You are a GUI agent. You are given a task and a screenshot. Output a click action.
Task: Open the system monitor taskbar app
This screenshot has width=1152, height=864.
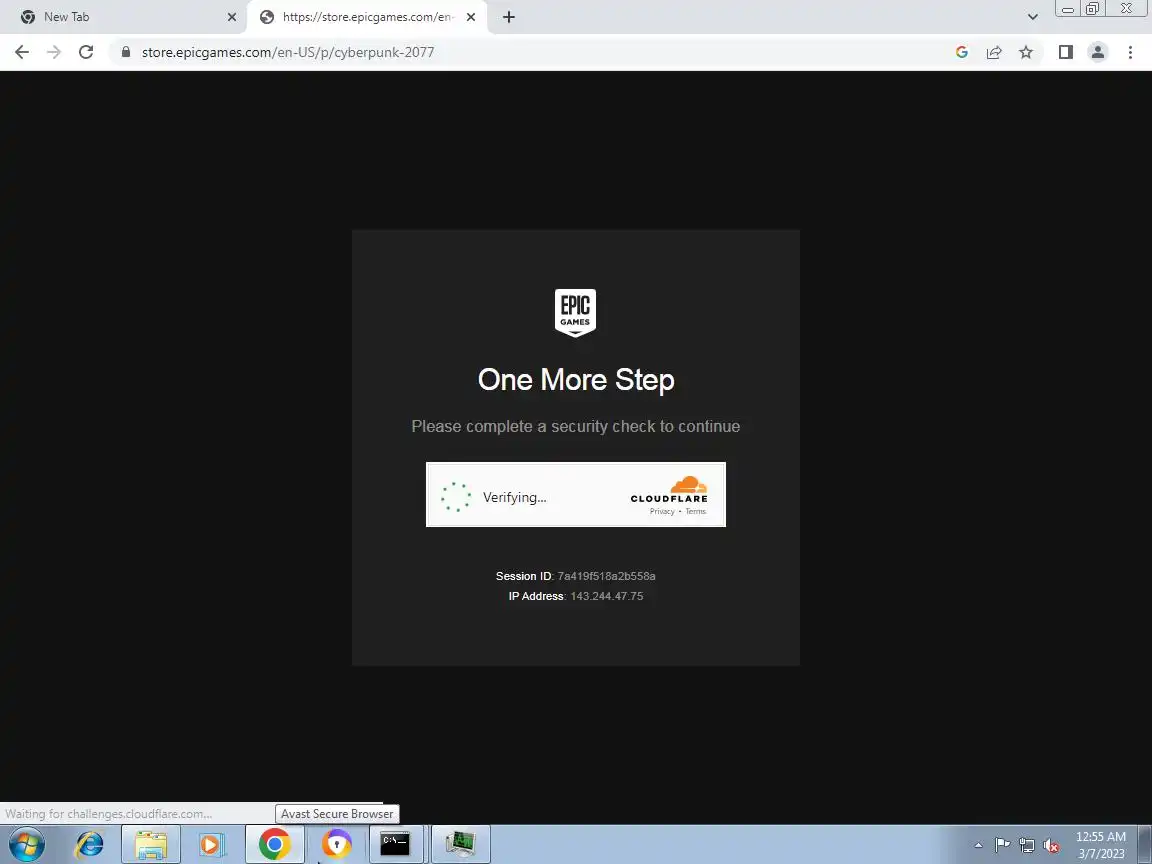pos(460,844)
